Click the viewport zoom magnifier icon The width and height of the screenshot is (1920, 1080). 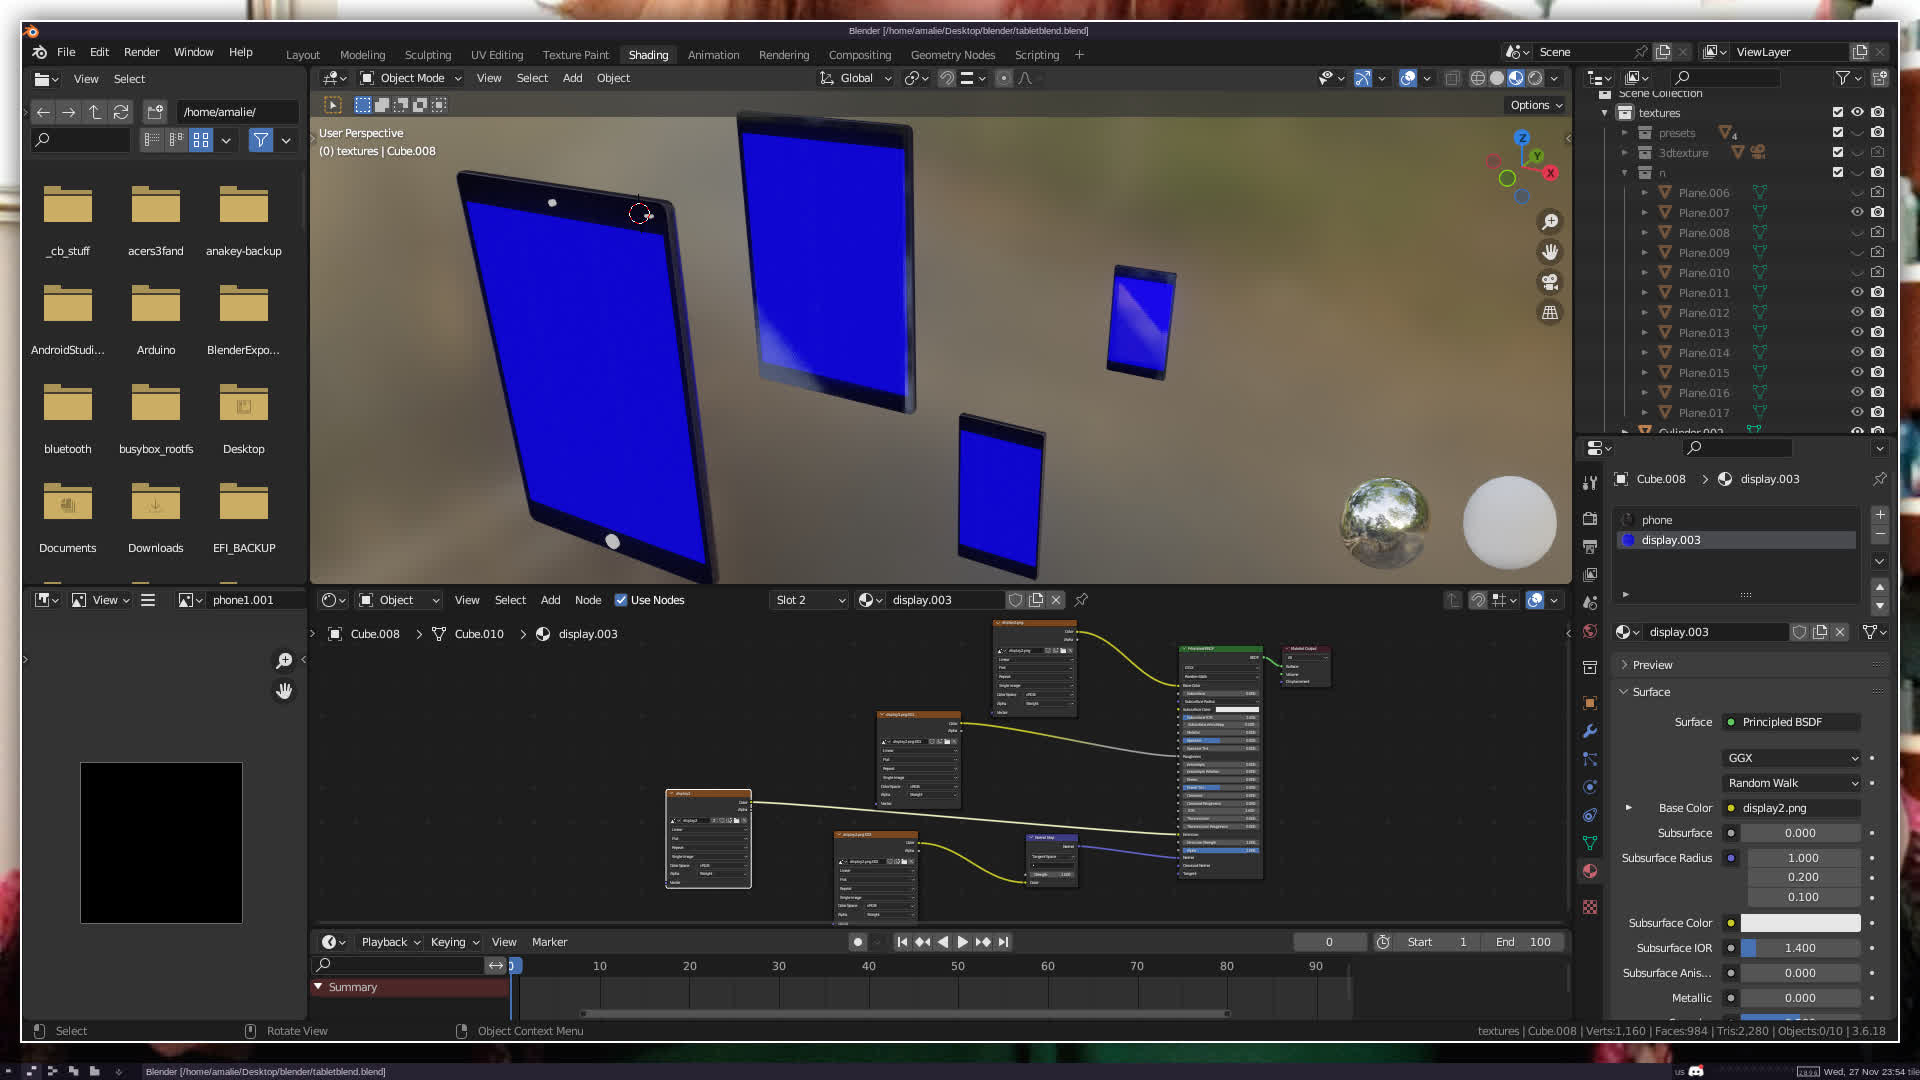coord(1550,222)
